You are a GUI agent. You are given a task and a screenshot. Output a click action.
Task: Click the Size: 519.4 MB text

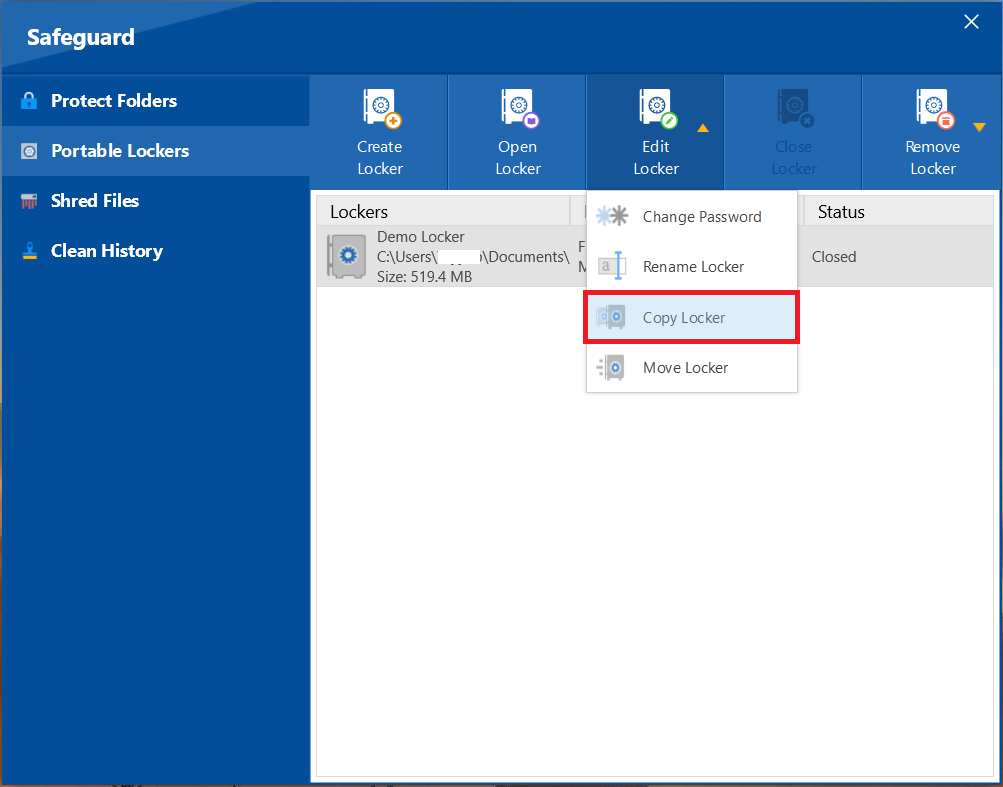pos(424,276)
